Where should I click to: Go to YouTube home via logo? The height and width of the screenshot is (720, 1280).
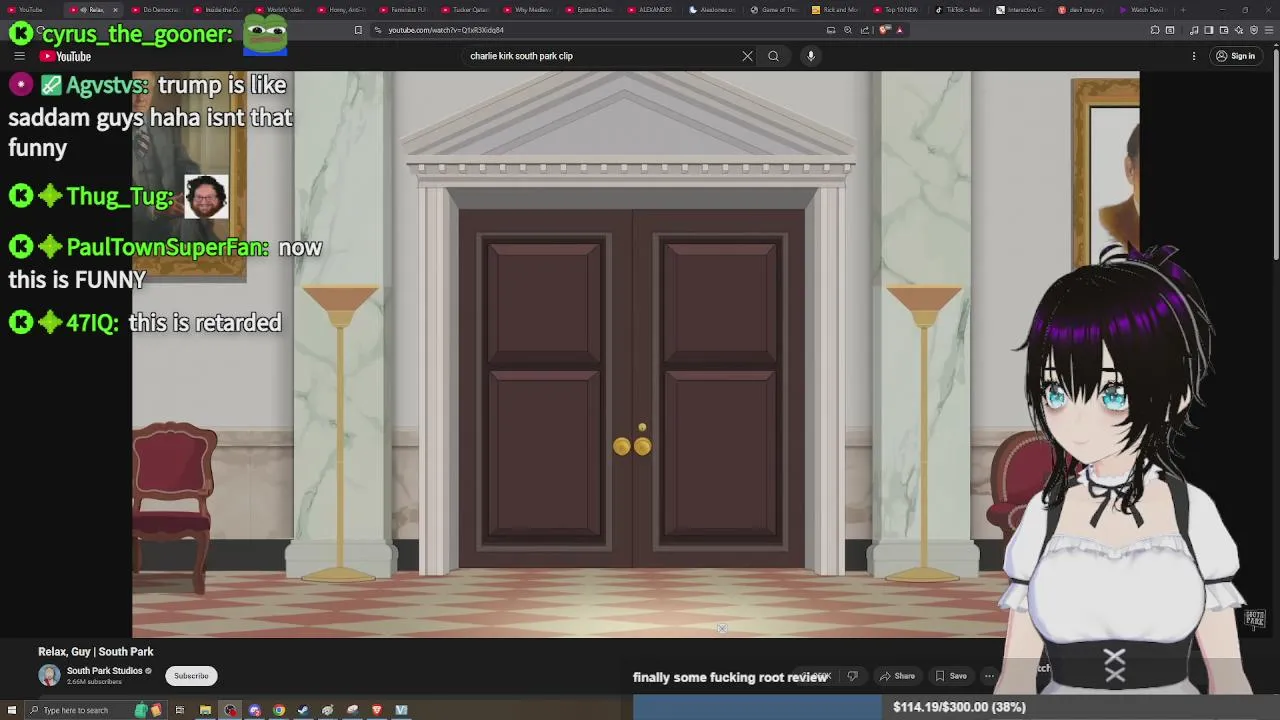(65, 56)
